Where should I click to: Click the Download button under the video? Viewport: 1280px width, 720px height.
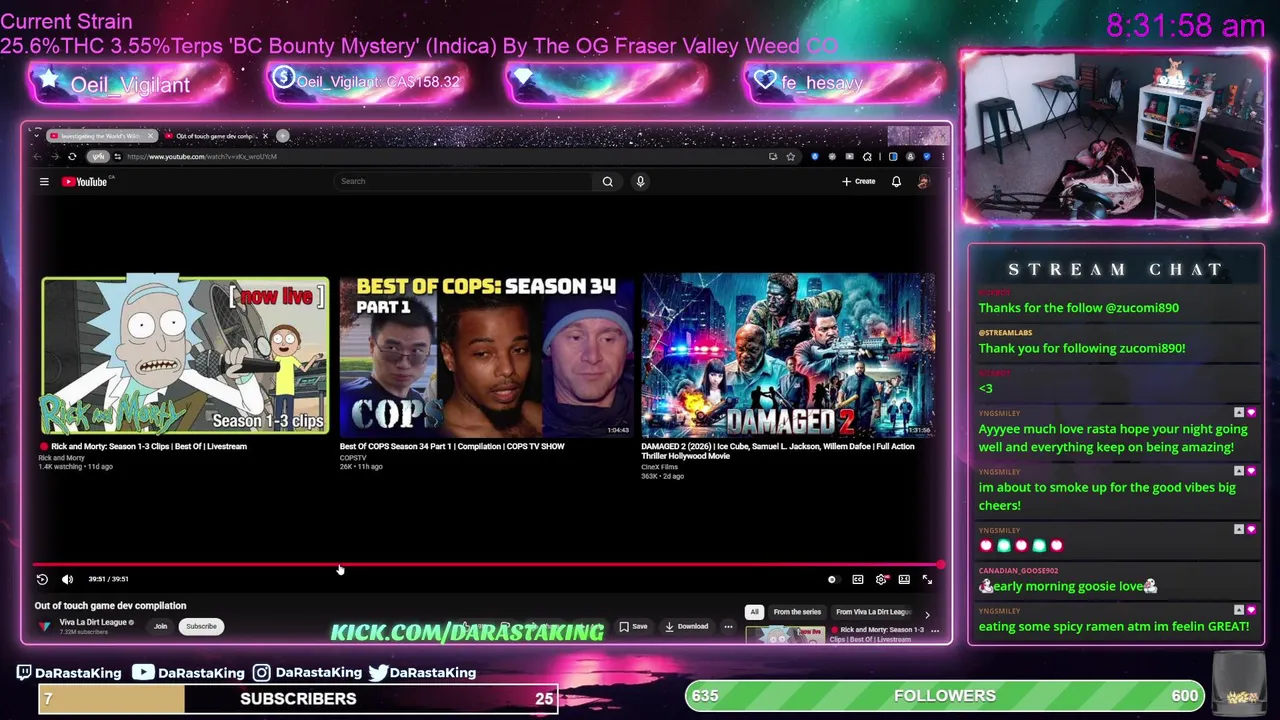point(686,627)
